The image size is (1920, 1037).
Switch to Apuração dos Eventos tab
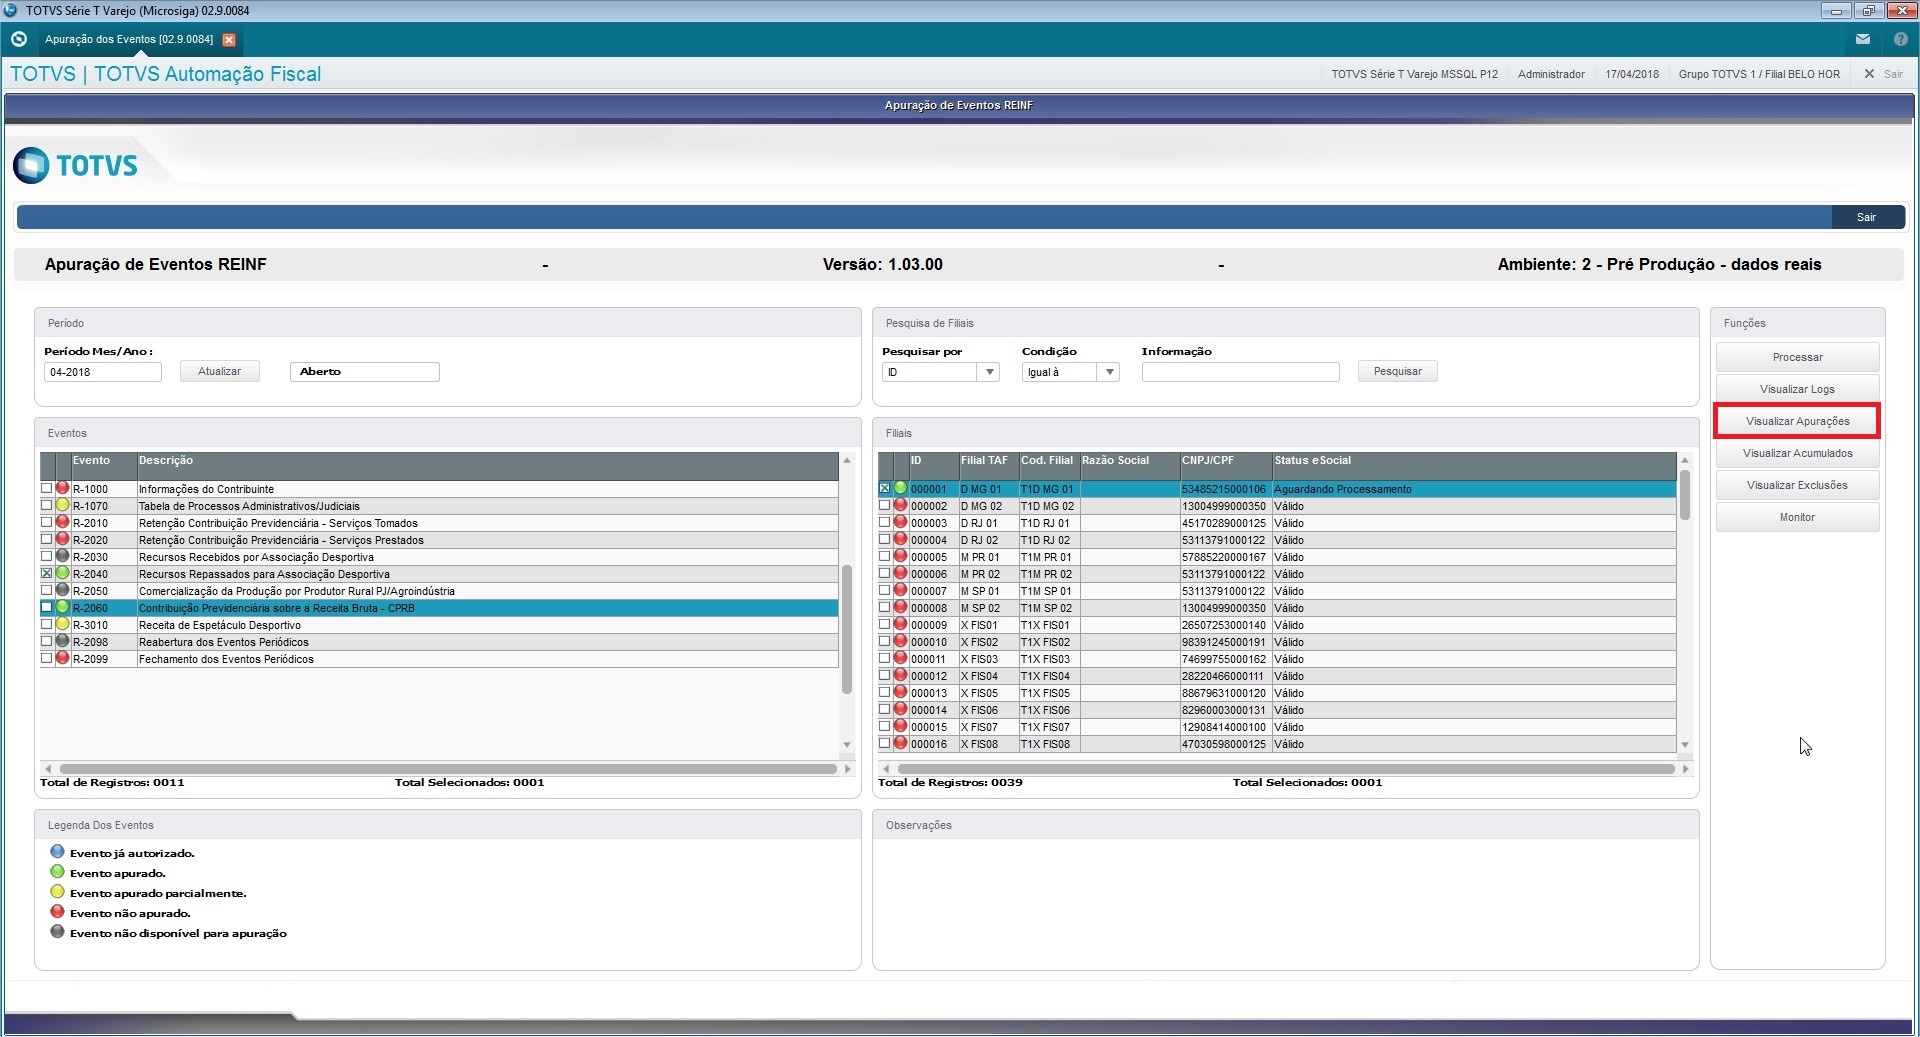pos(128,40)
